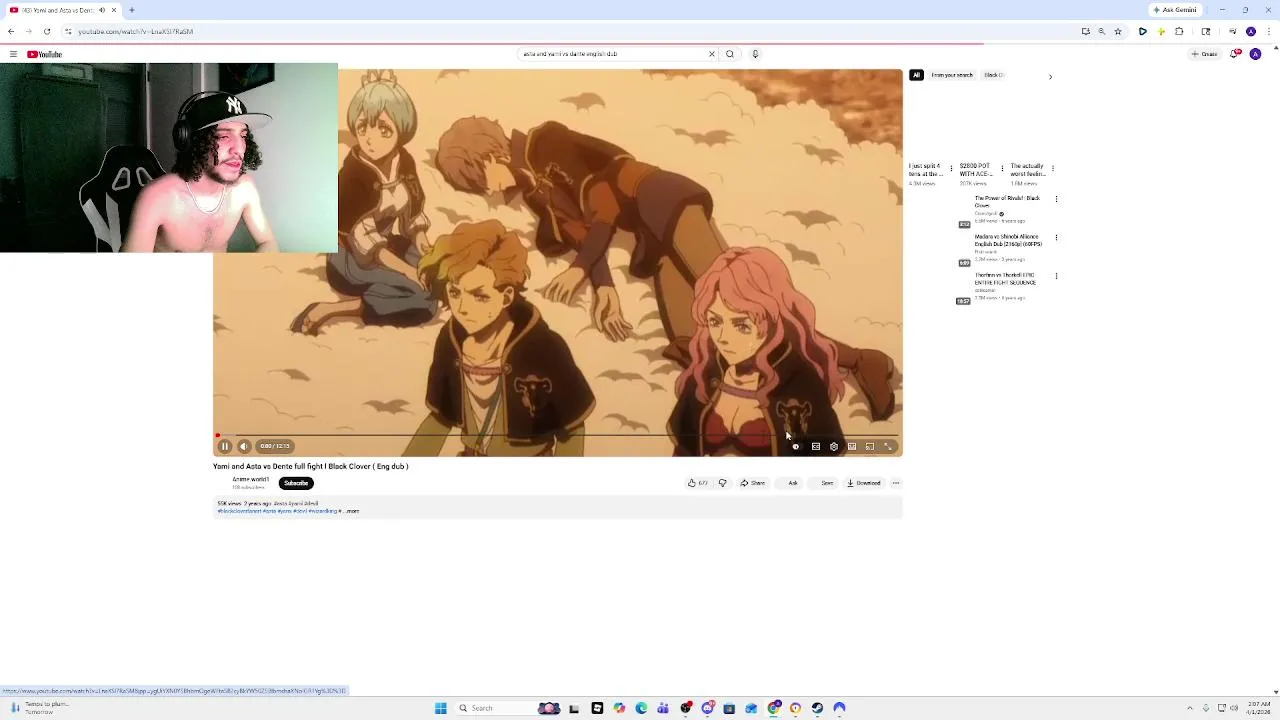This screenshot has width=1280, height=720.
Task: Open more actions ellipsis under video
Action: click(896, 483)
